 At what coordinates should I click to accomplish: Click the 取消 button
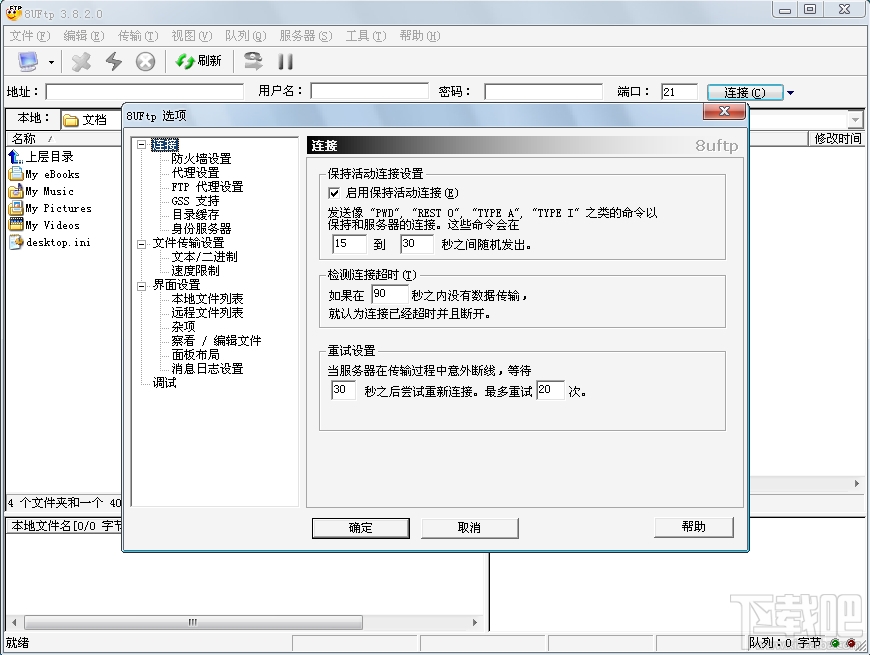coord(469,528)
